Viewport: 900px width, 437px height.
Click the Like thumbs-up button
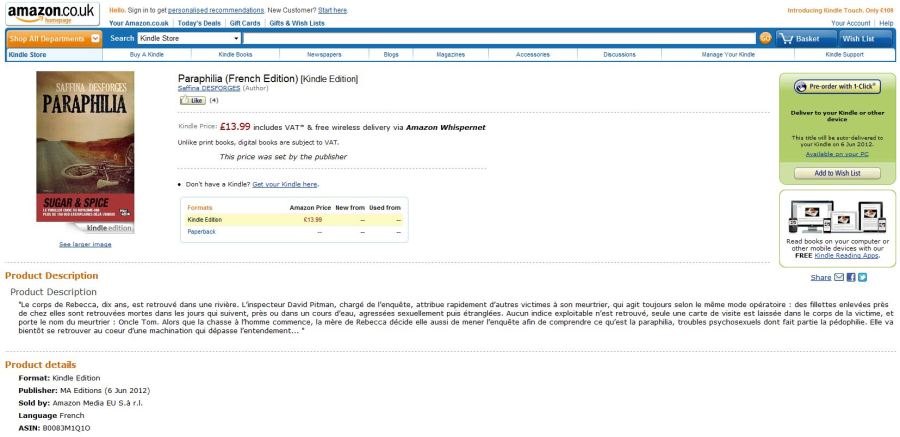click(191, 101)
